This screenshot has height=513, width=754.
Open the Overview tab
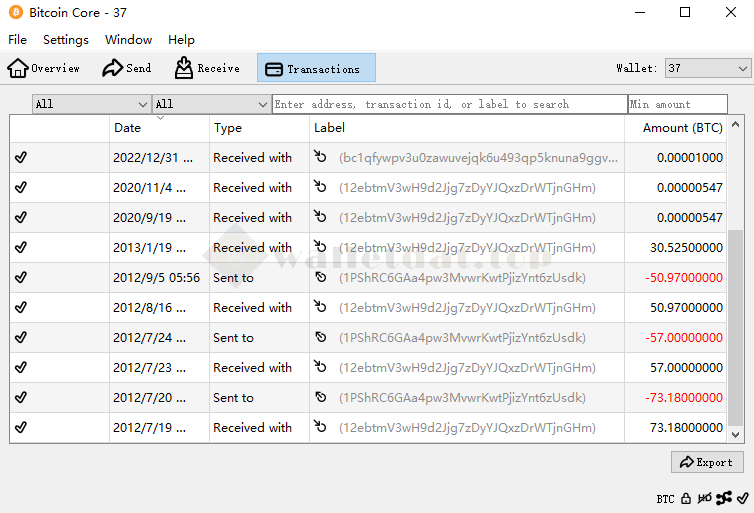(44, 68)
